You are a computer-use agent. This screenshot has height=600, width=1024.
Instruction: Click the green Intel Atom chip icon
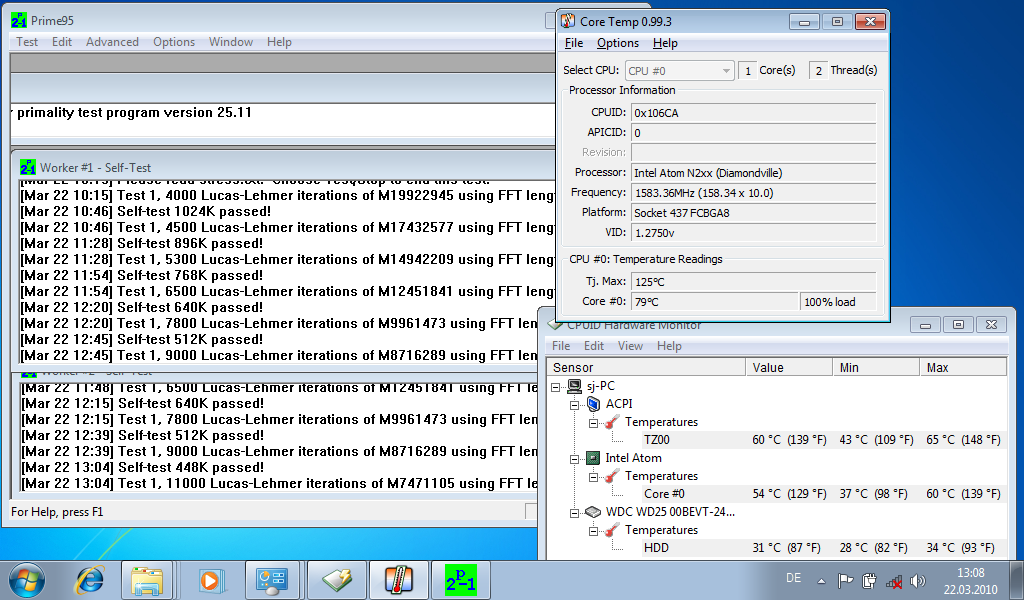(x=593, y=458)
